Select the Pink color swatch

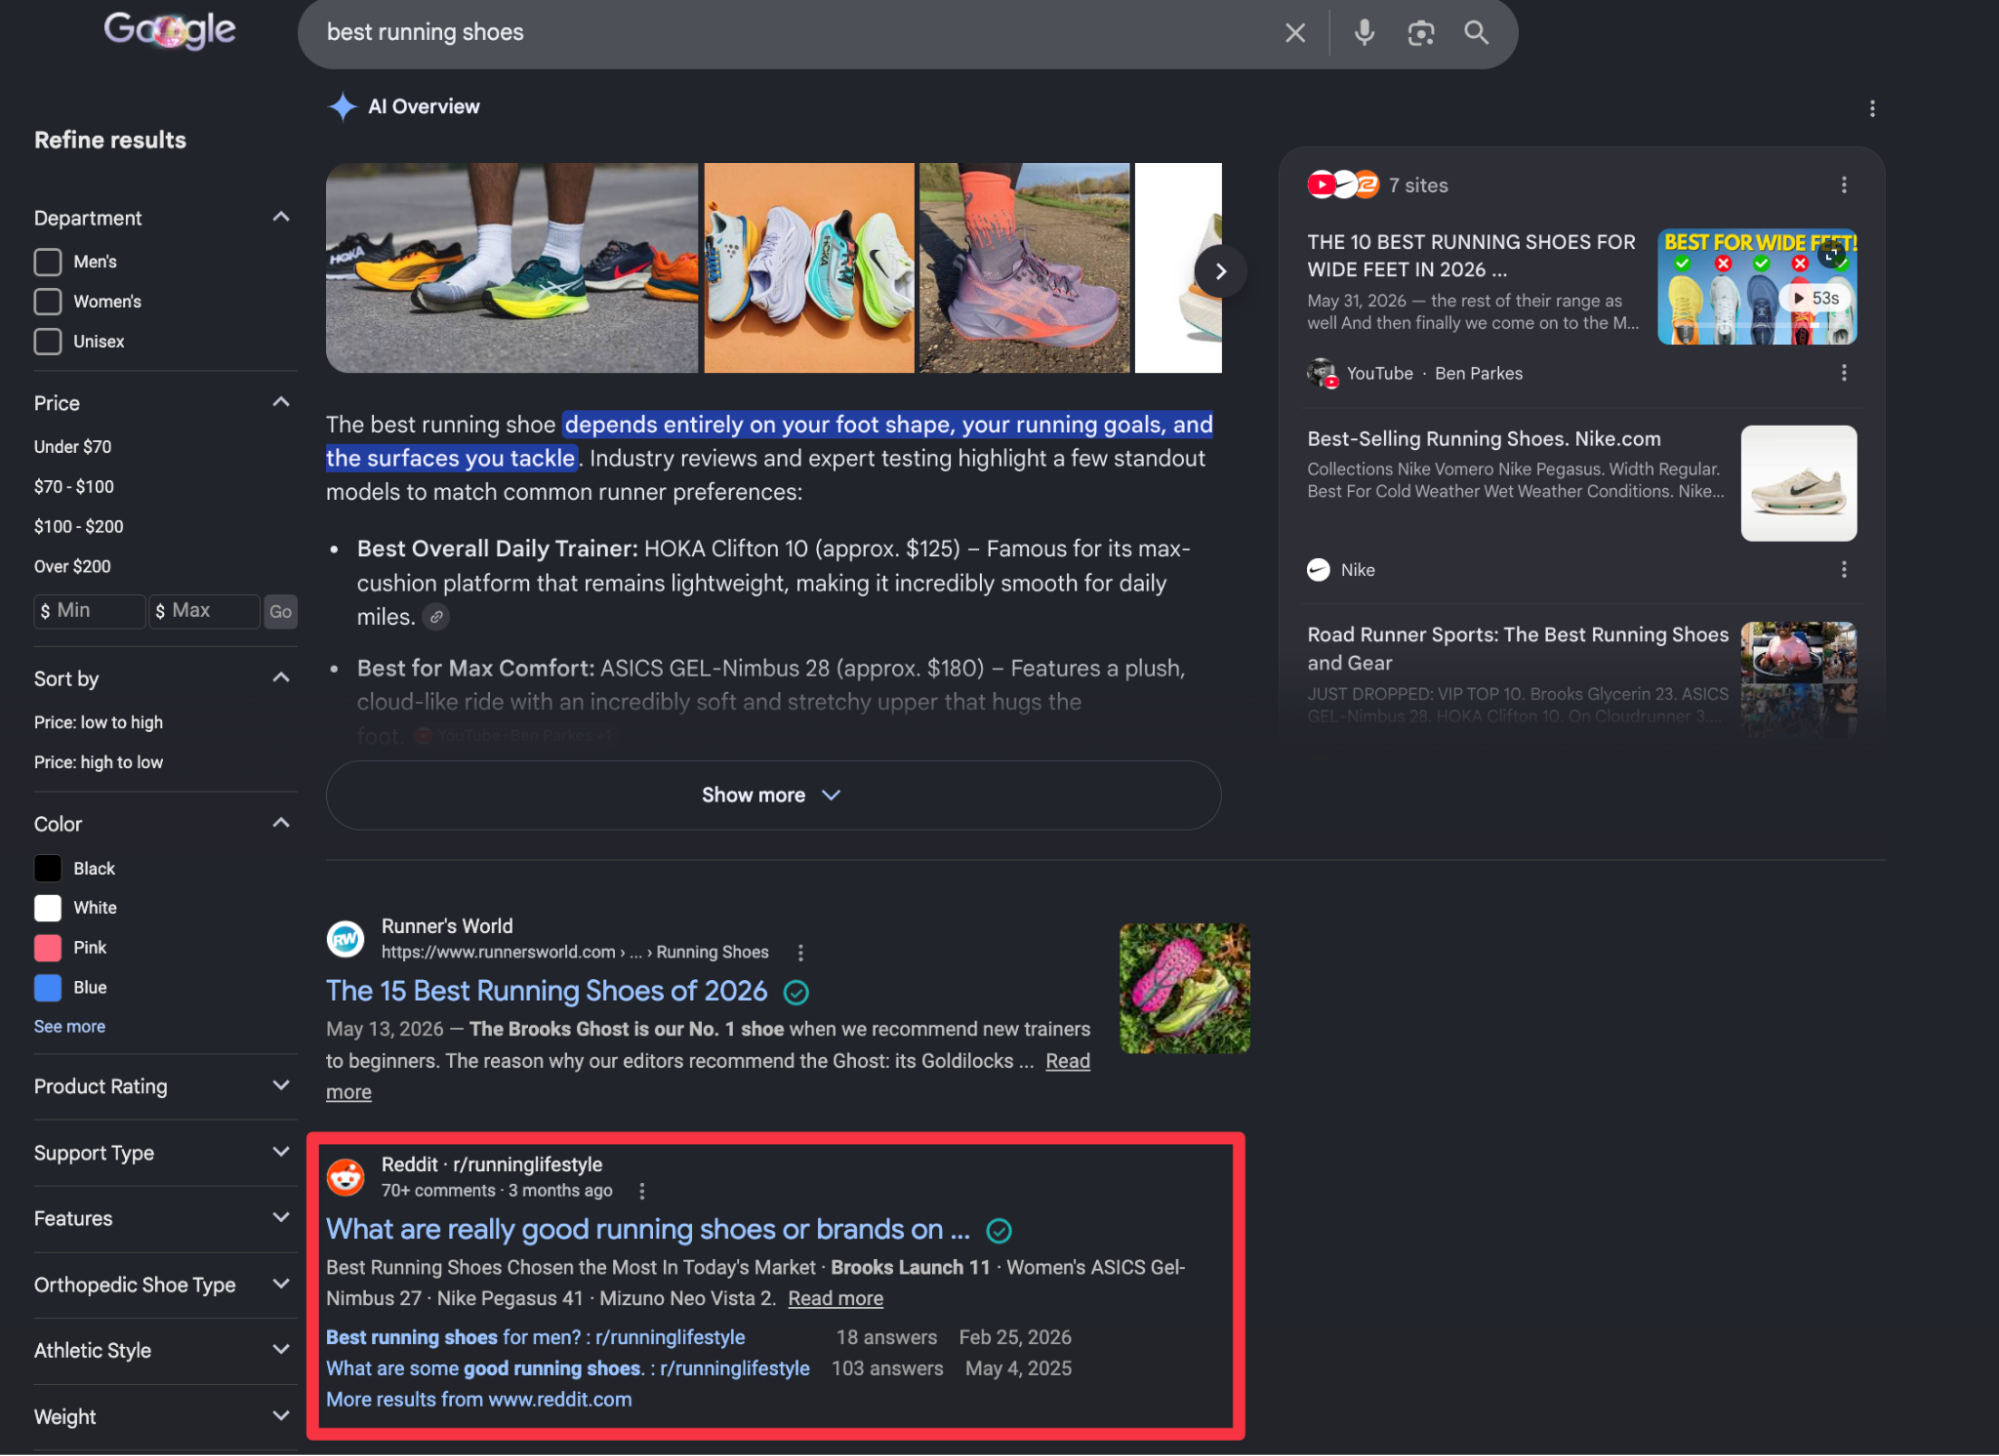(x=48, y=948)
